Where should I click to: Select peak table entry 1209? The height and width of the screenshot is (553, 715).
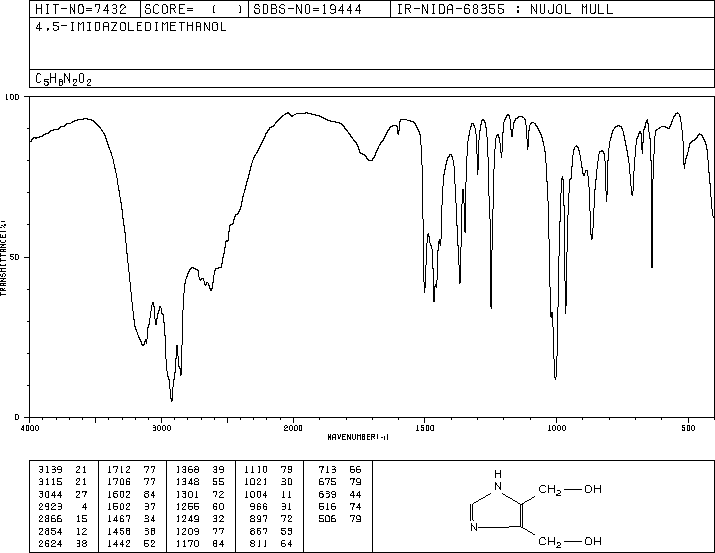[187, 531]
